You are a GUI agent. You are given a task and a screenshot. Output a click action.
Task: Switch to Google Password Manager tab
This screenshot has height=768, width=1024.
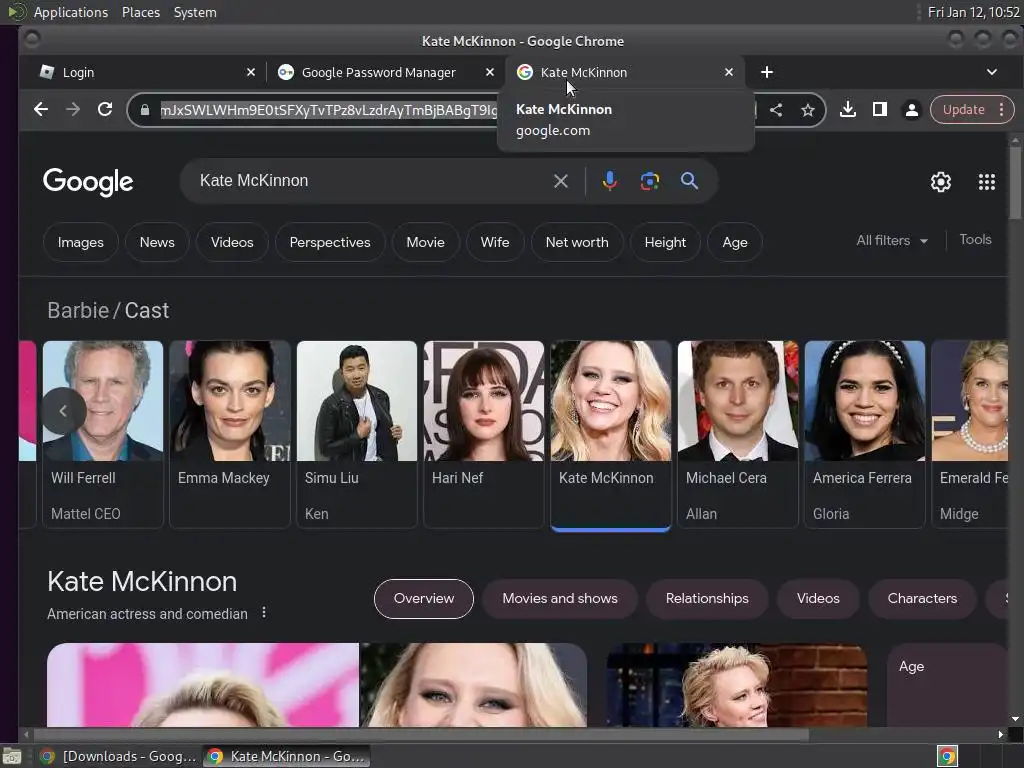tap(385, 72)
